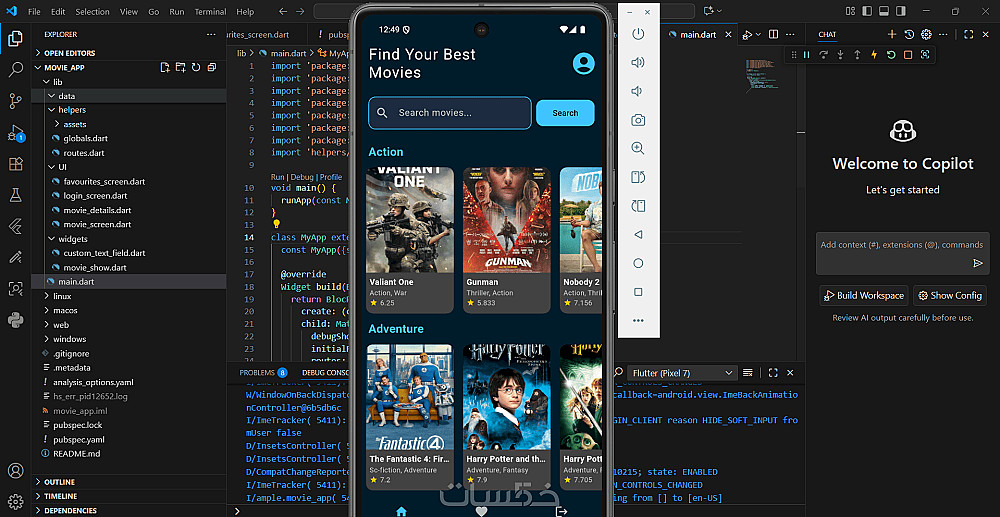Tap the profile avatar in movie app
The width and height of the screenshot is (1000, 517).
583,63
